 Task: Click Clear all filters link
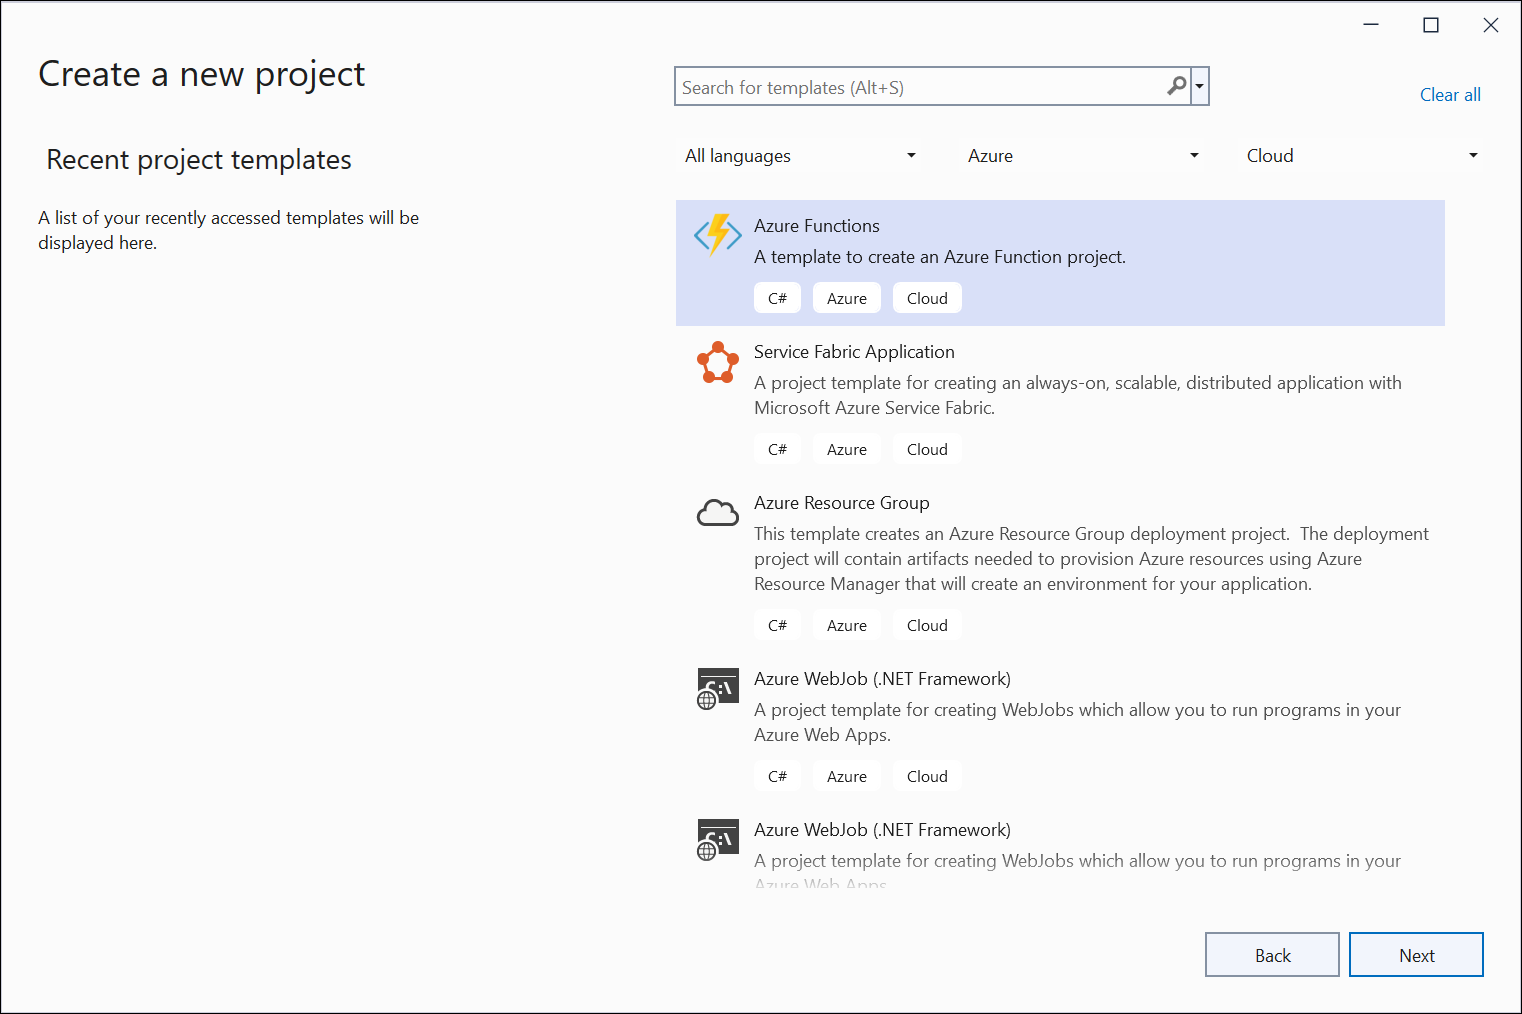(x=1449, y=95)
